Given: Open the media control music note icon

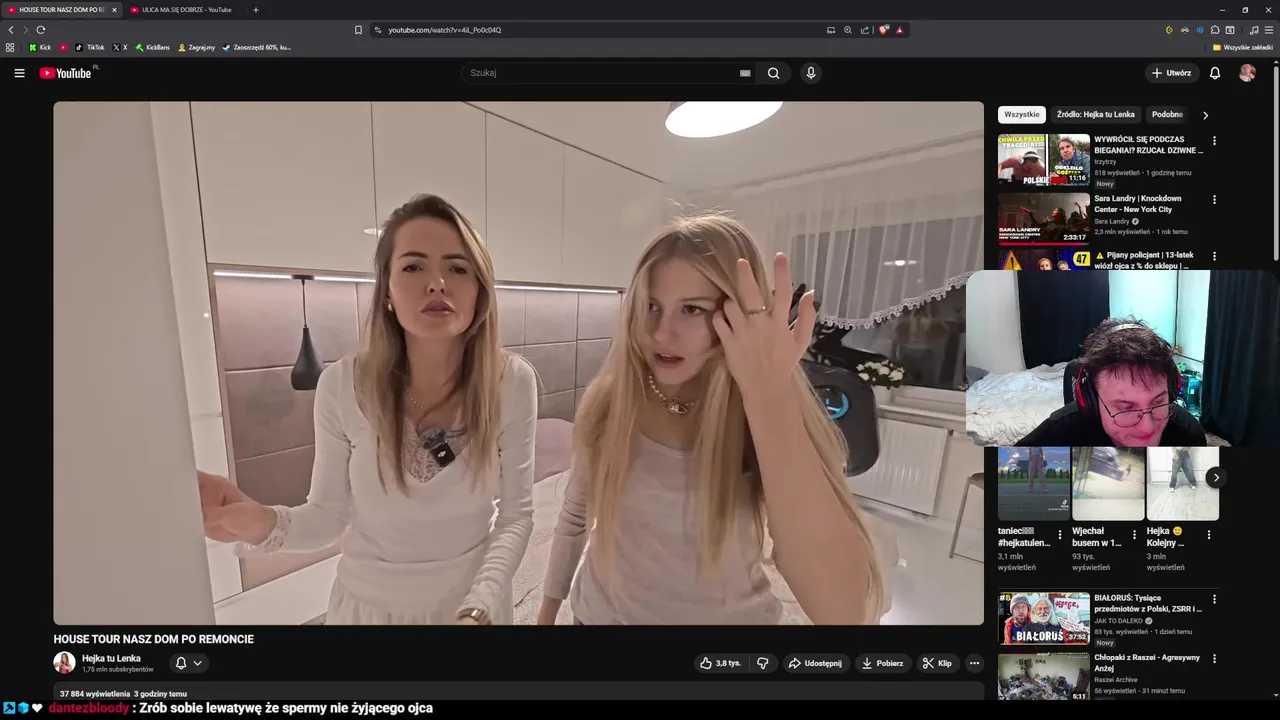Looking at the screenshot, I should [1254, 30].
